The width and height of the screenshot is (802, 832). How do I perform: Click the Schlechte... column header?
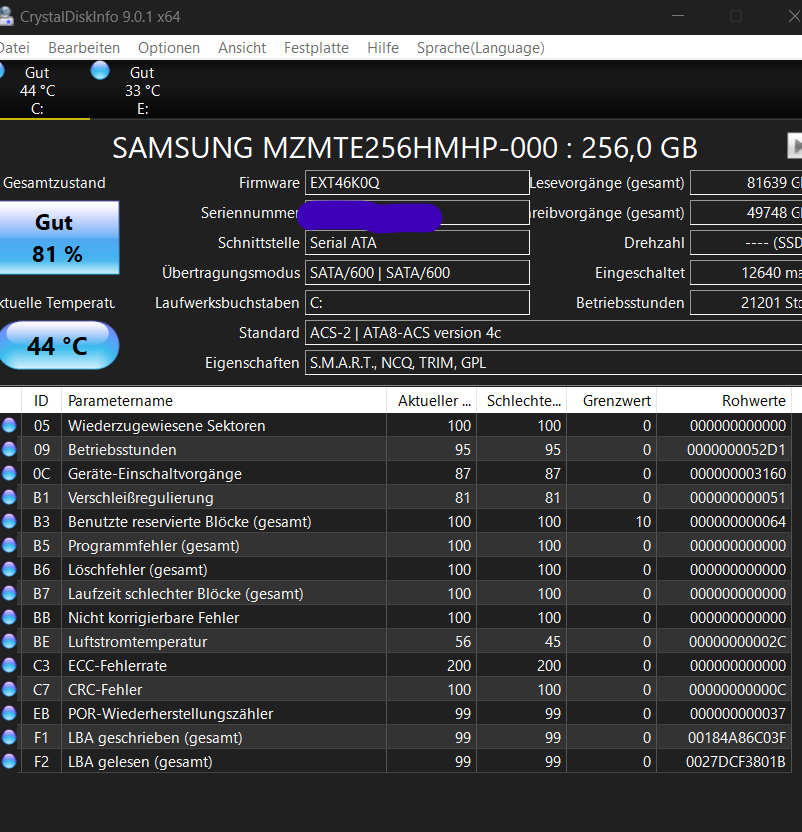[x=522, y=401]
